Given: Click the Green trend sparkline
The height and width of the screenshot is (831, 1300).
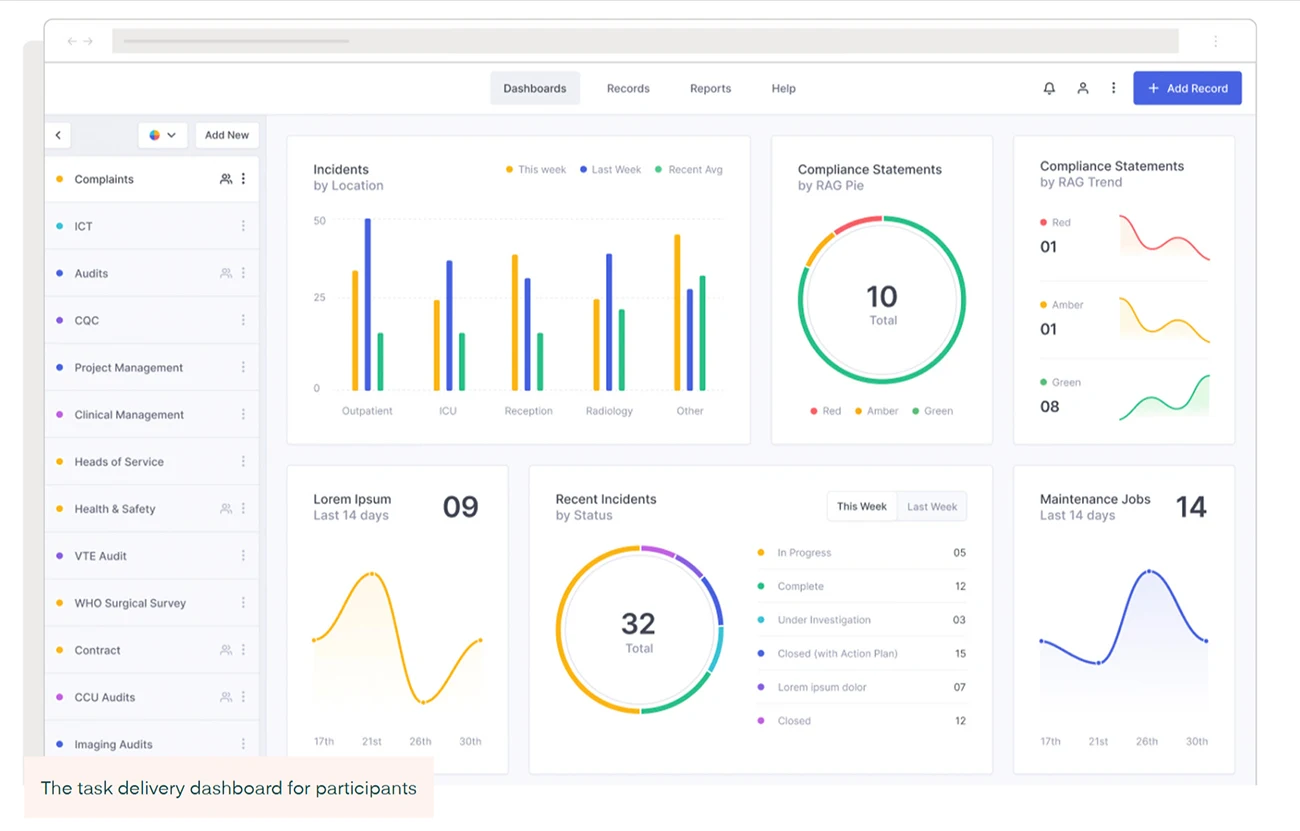Looking at the screenshot, I should (1164, 397).
